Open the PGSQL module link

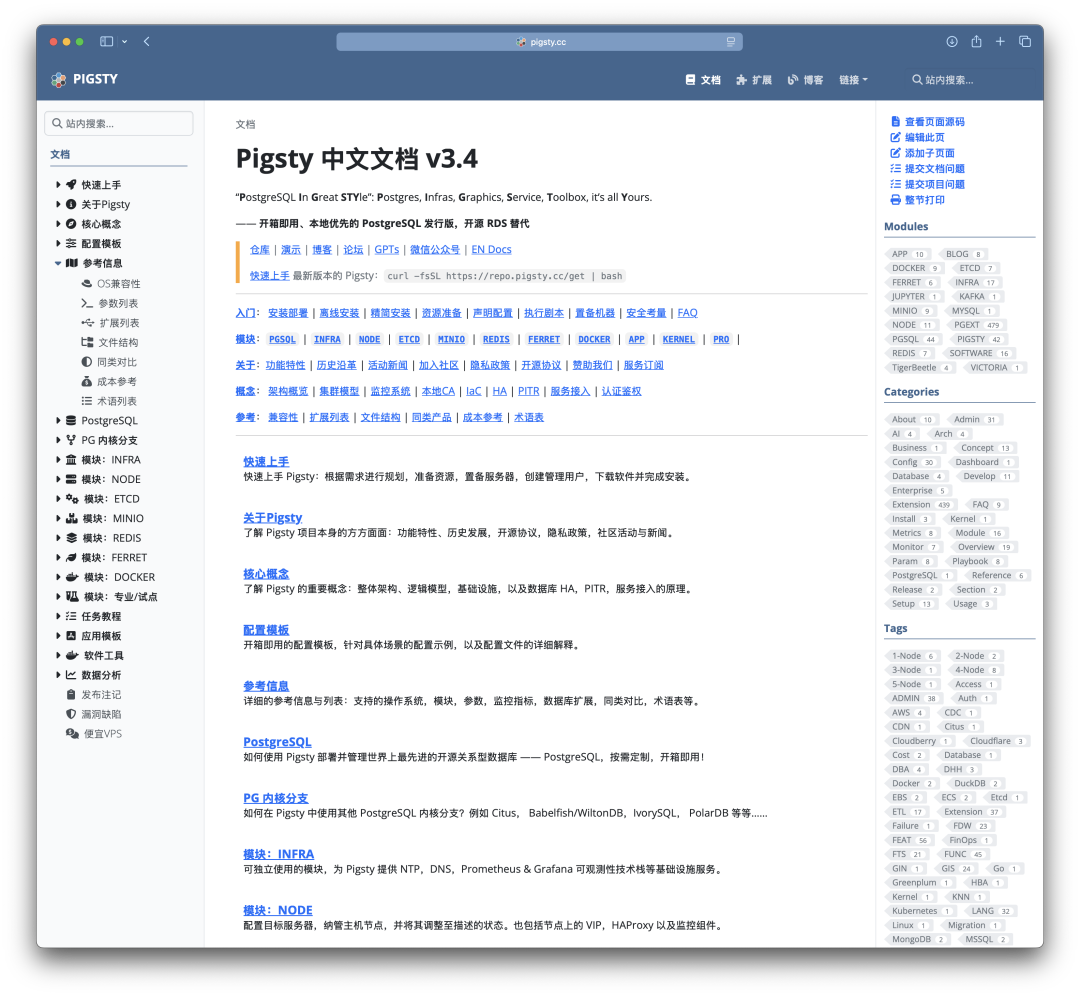(x=282, y=339)
